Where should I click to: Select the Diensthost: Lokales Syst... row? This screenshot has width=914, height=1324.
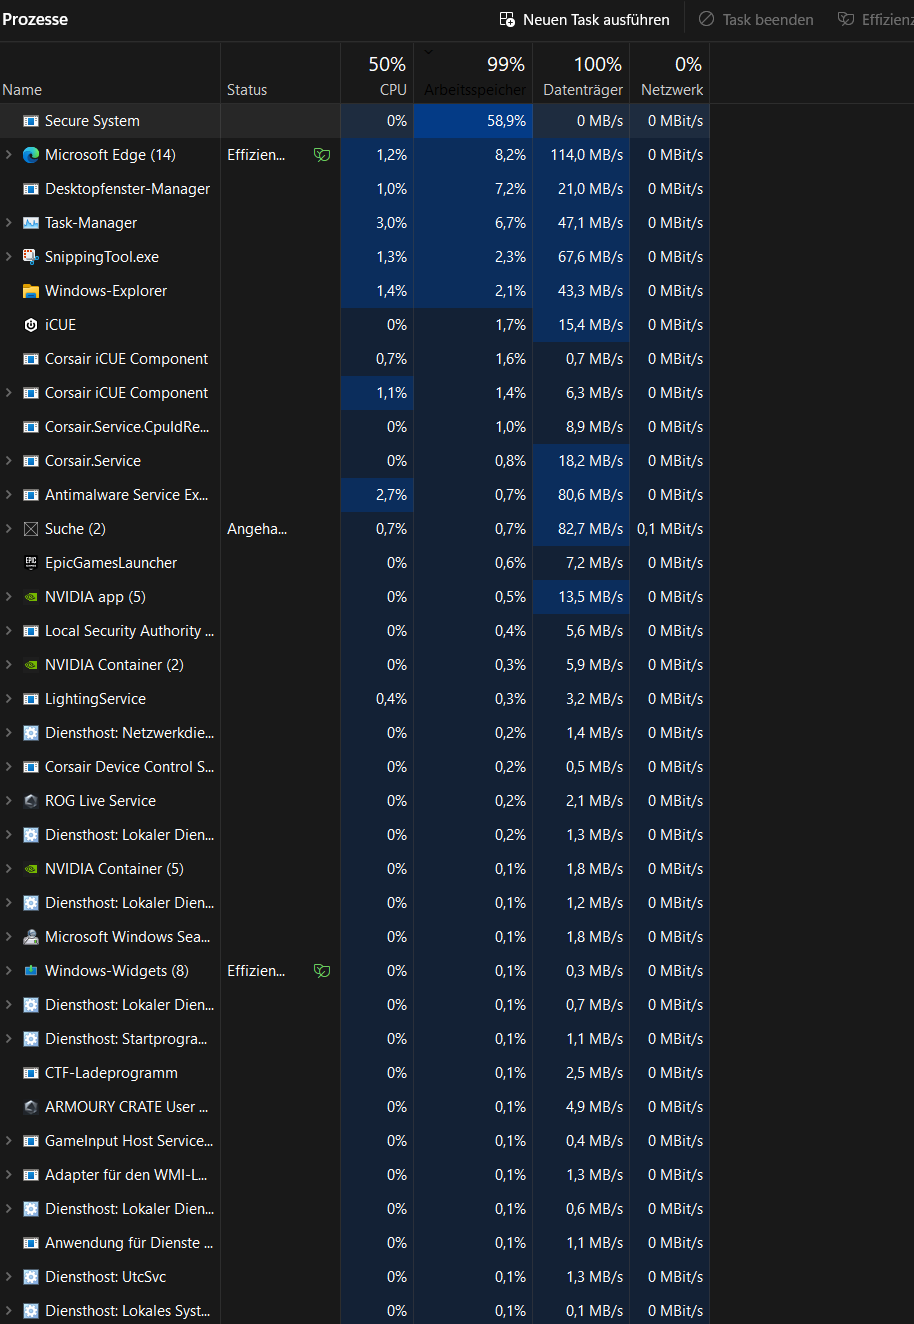[355, 1311]
